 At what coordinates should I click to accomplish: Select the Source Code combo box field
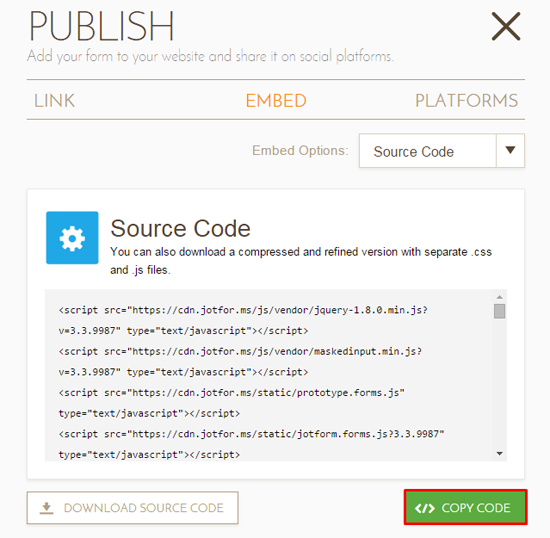click(442, 150)
